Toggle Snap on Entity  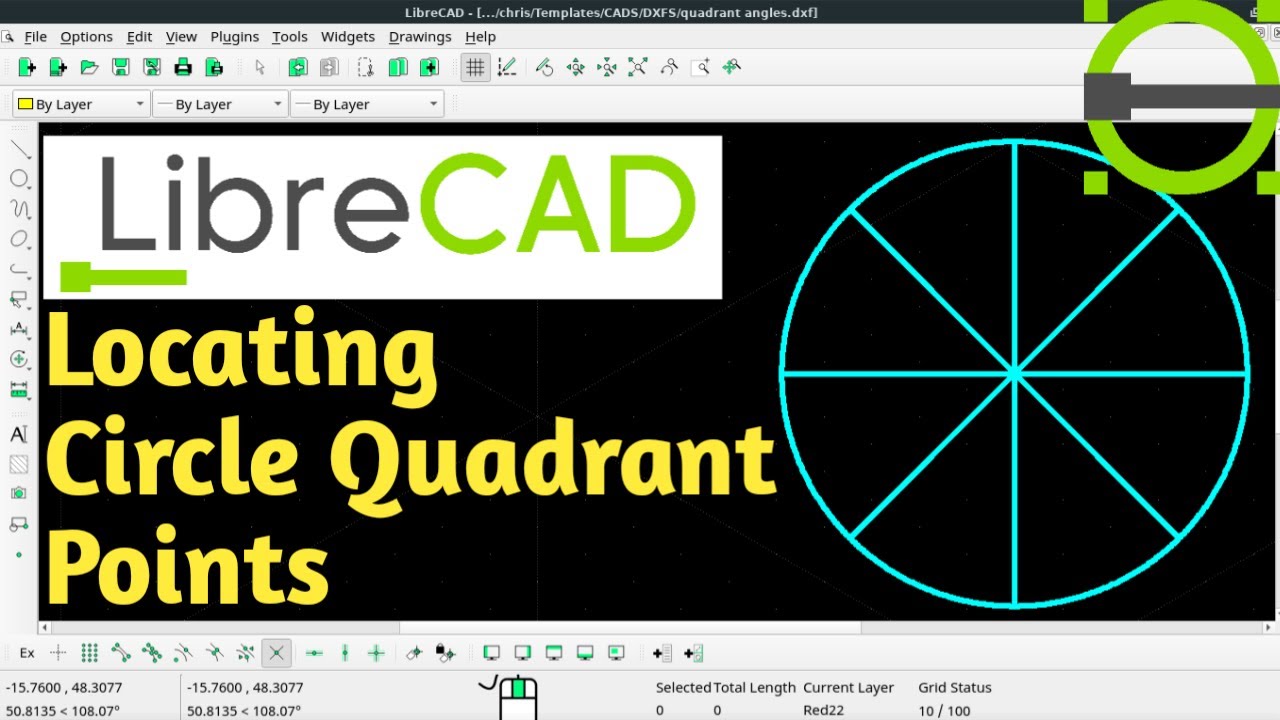point(152,653)
